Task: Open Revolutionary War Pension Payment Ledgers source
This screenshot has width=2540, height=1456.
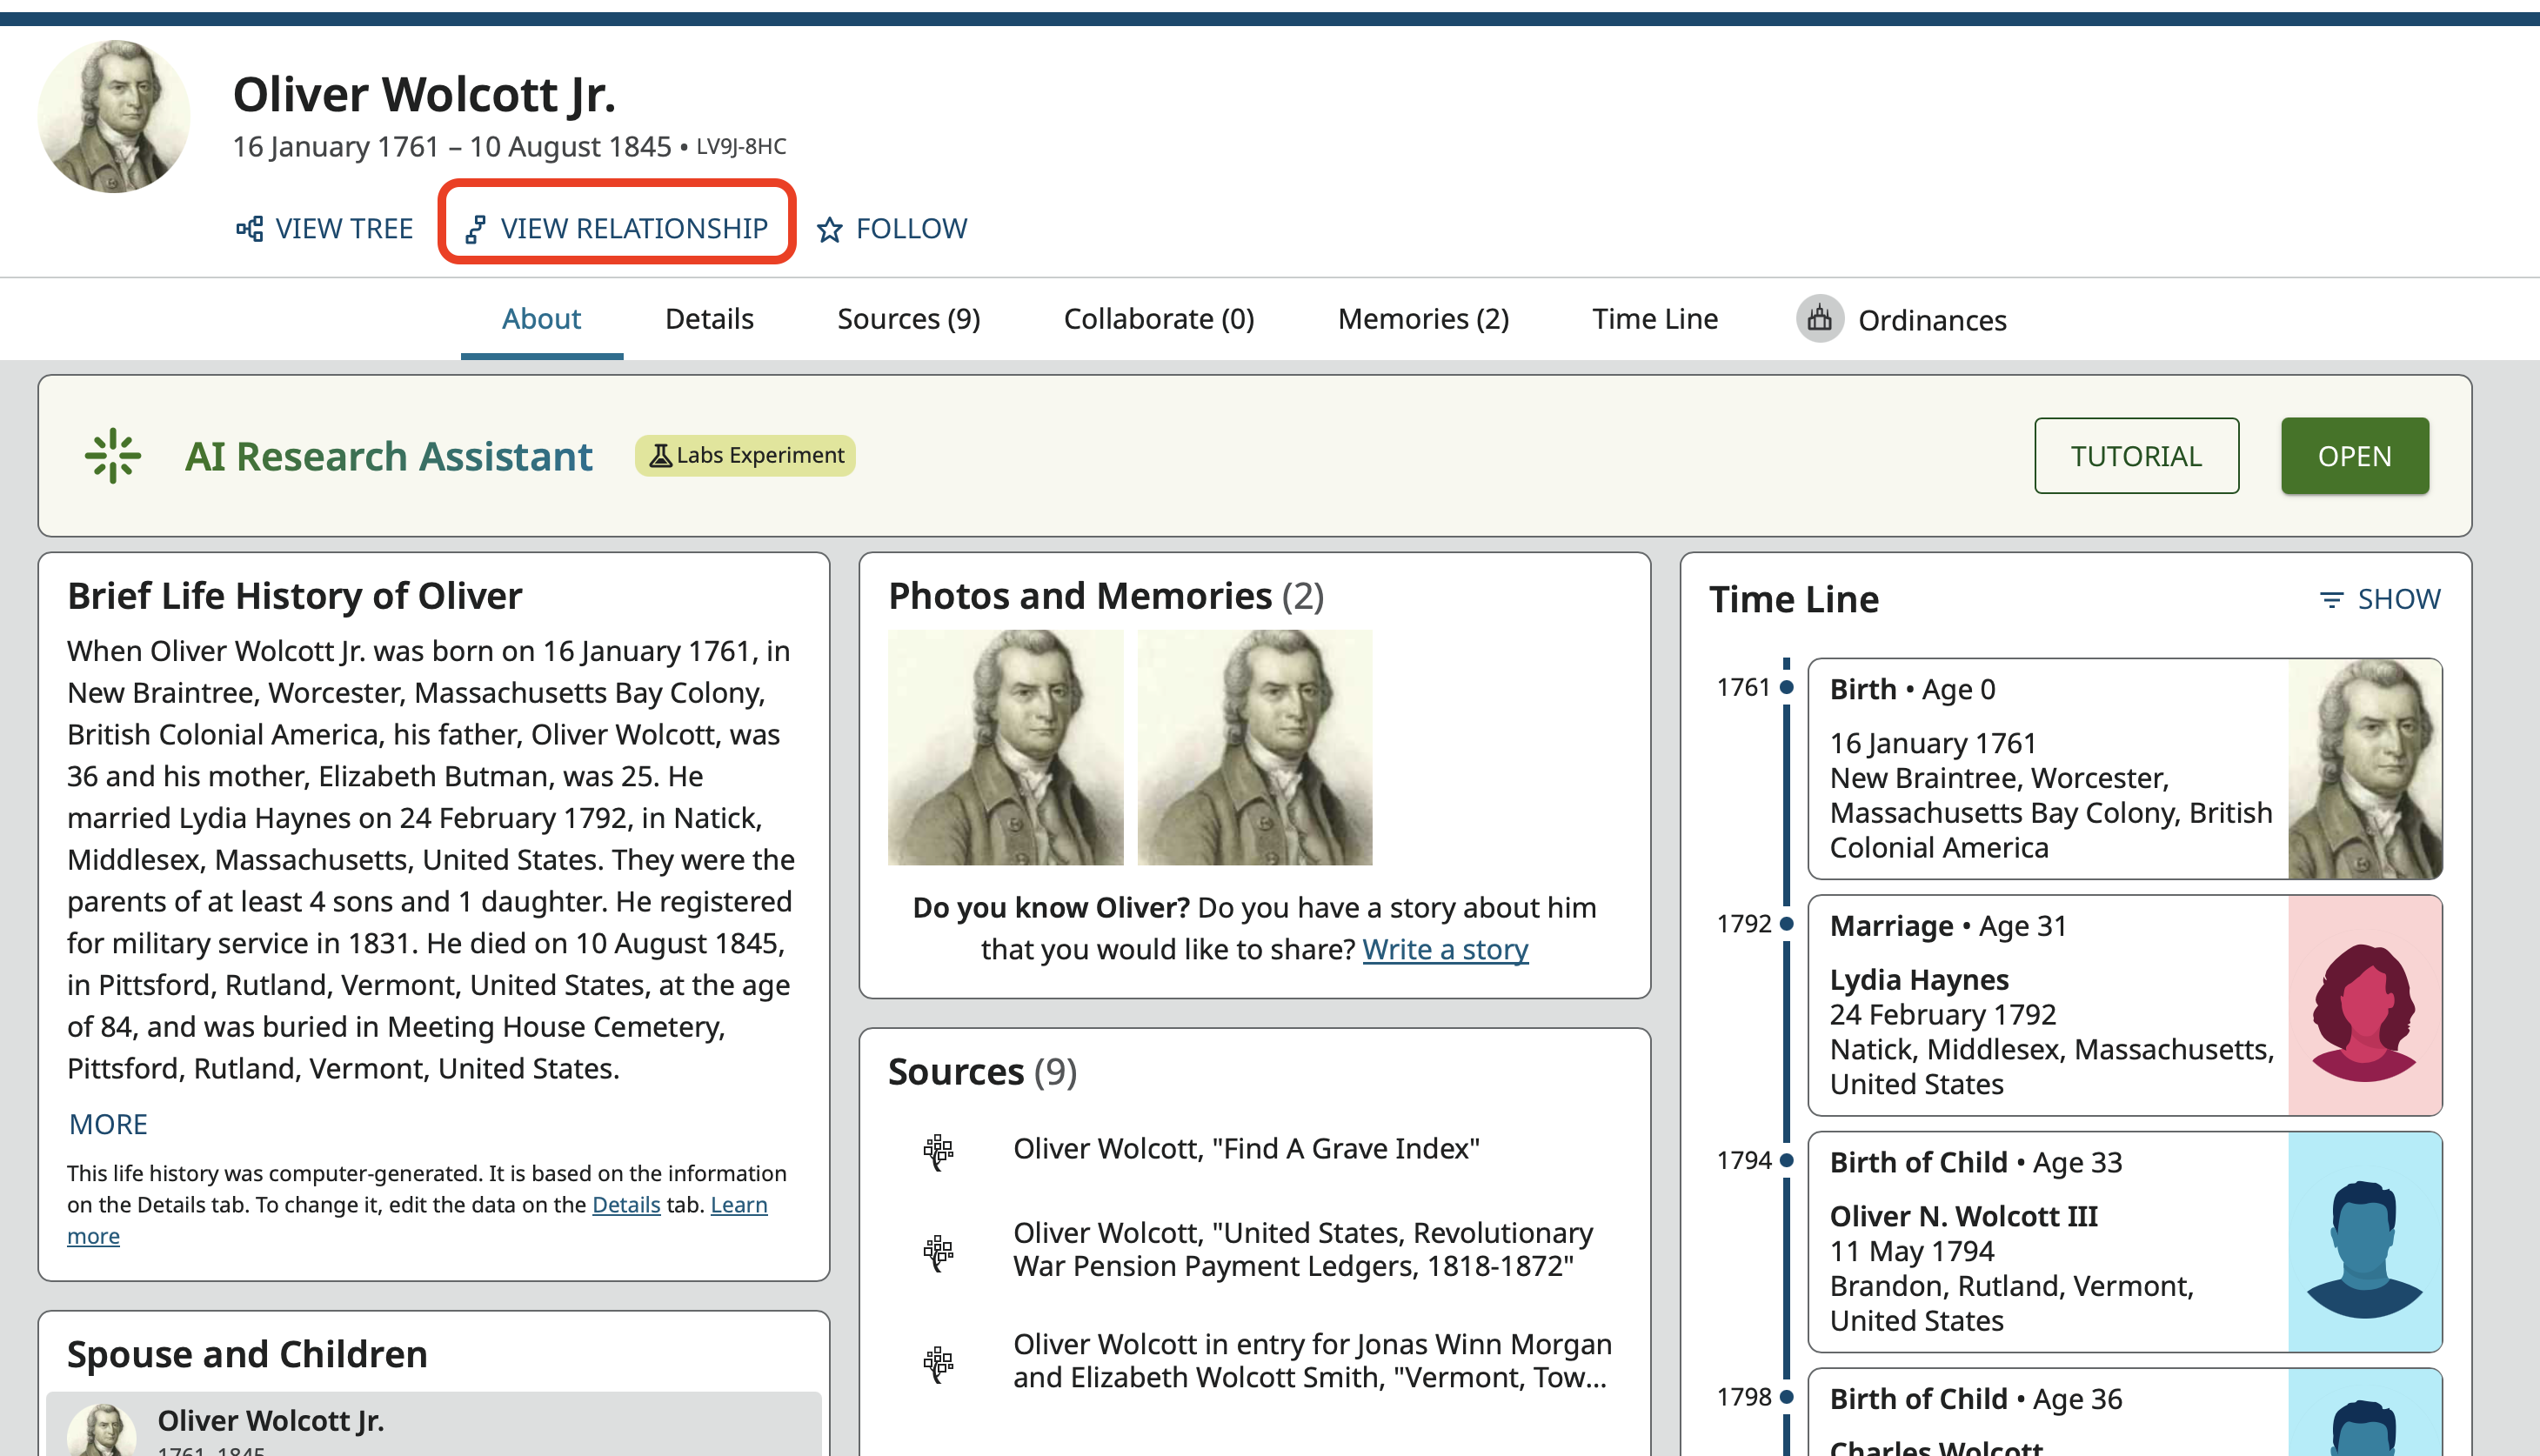Action: pos(1303,1250)
